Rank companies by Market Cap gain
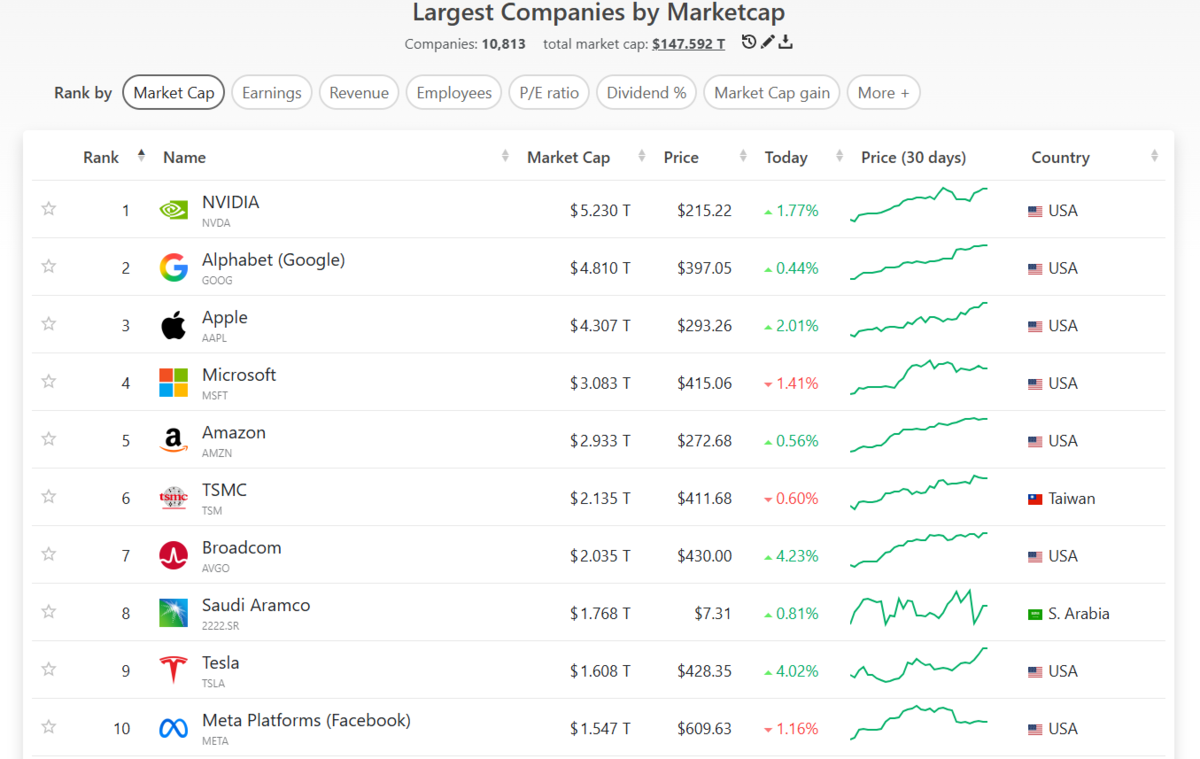This screenshot has width=1200, height=759. [x=772, y=93]
